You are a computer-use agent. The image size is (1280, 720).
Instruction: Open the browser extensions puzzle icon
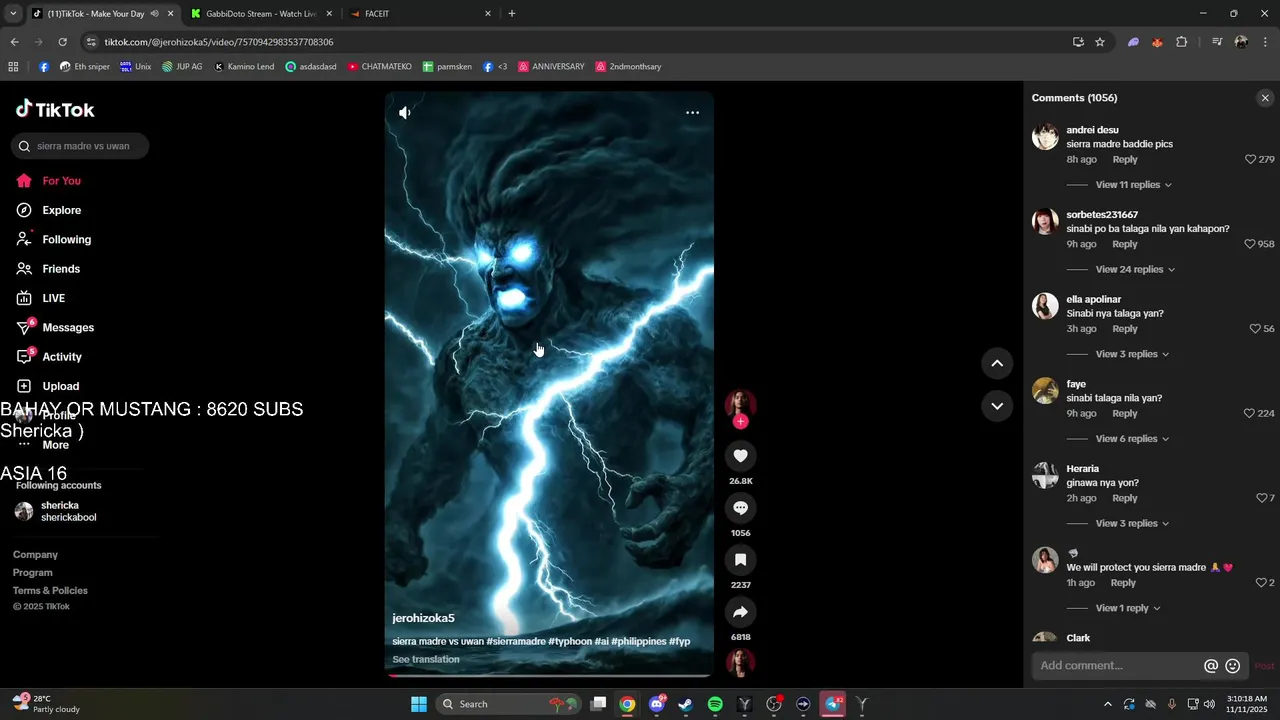[x=1182, y=42]
